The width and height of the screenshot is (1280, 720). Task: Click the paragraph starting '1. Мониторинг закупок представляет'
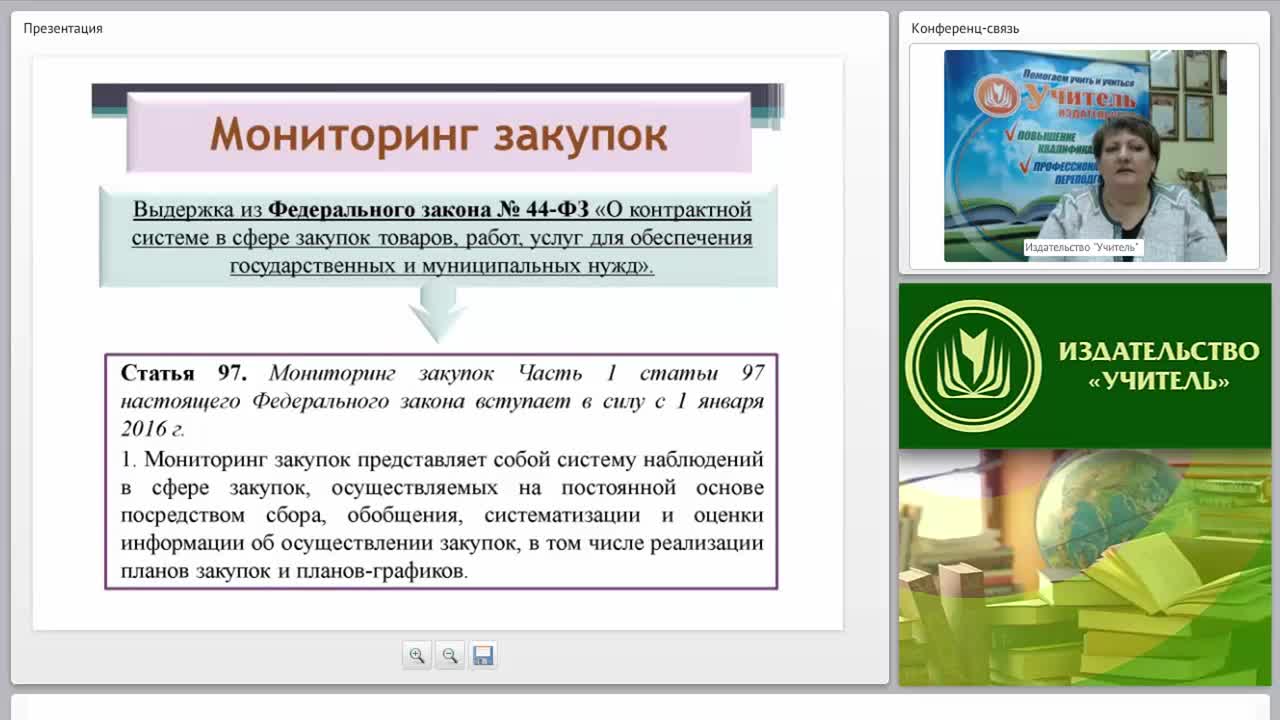click(442, 515)
